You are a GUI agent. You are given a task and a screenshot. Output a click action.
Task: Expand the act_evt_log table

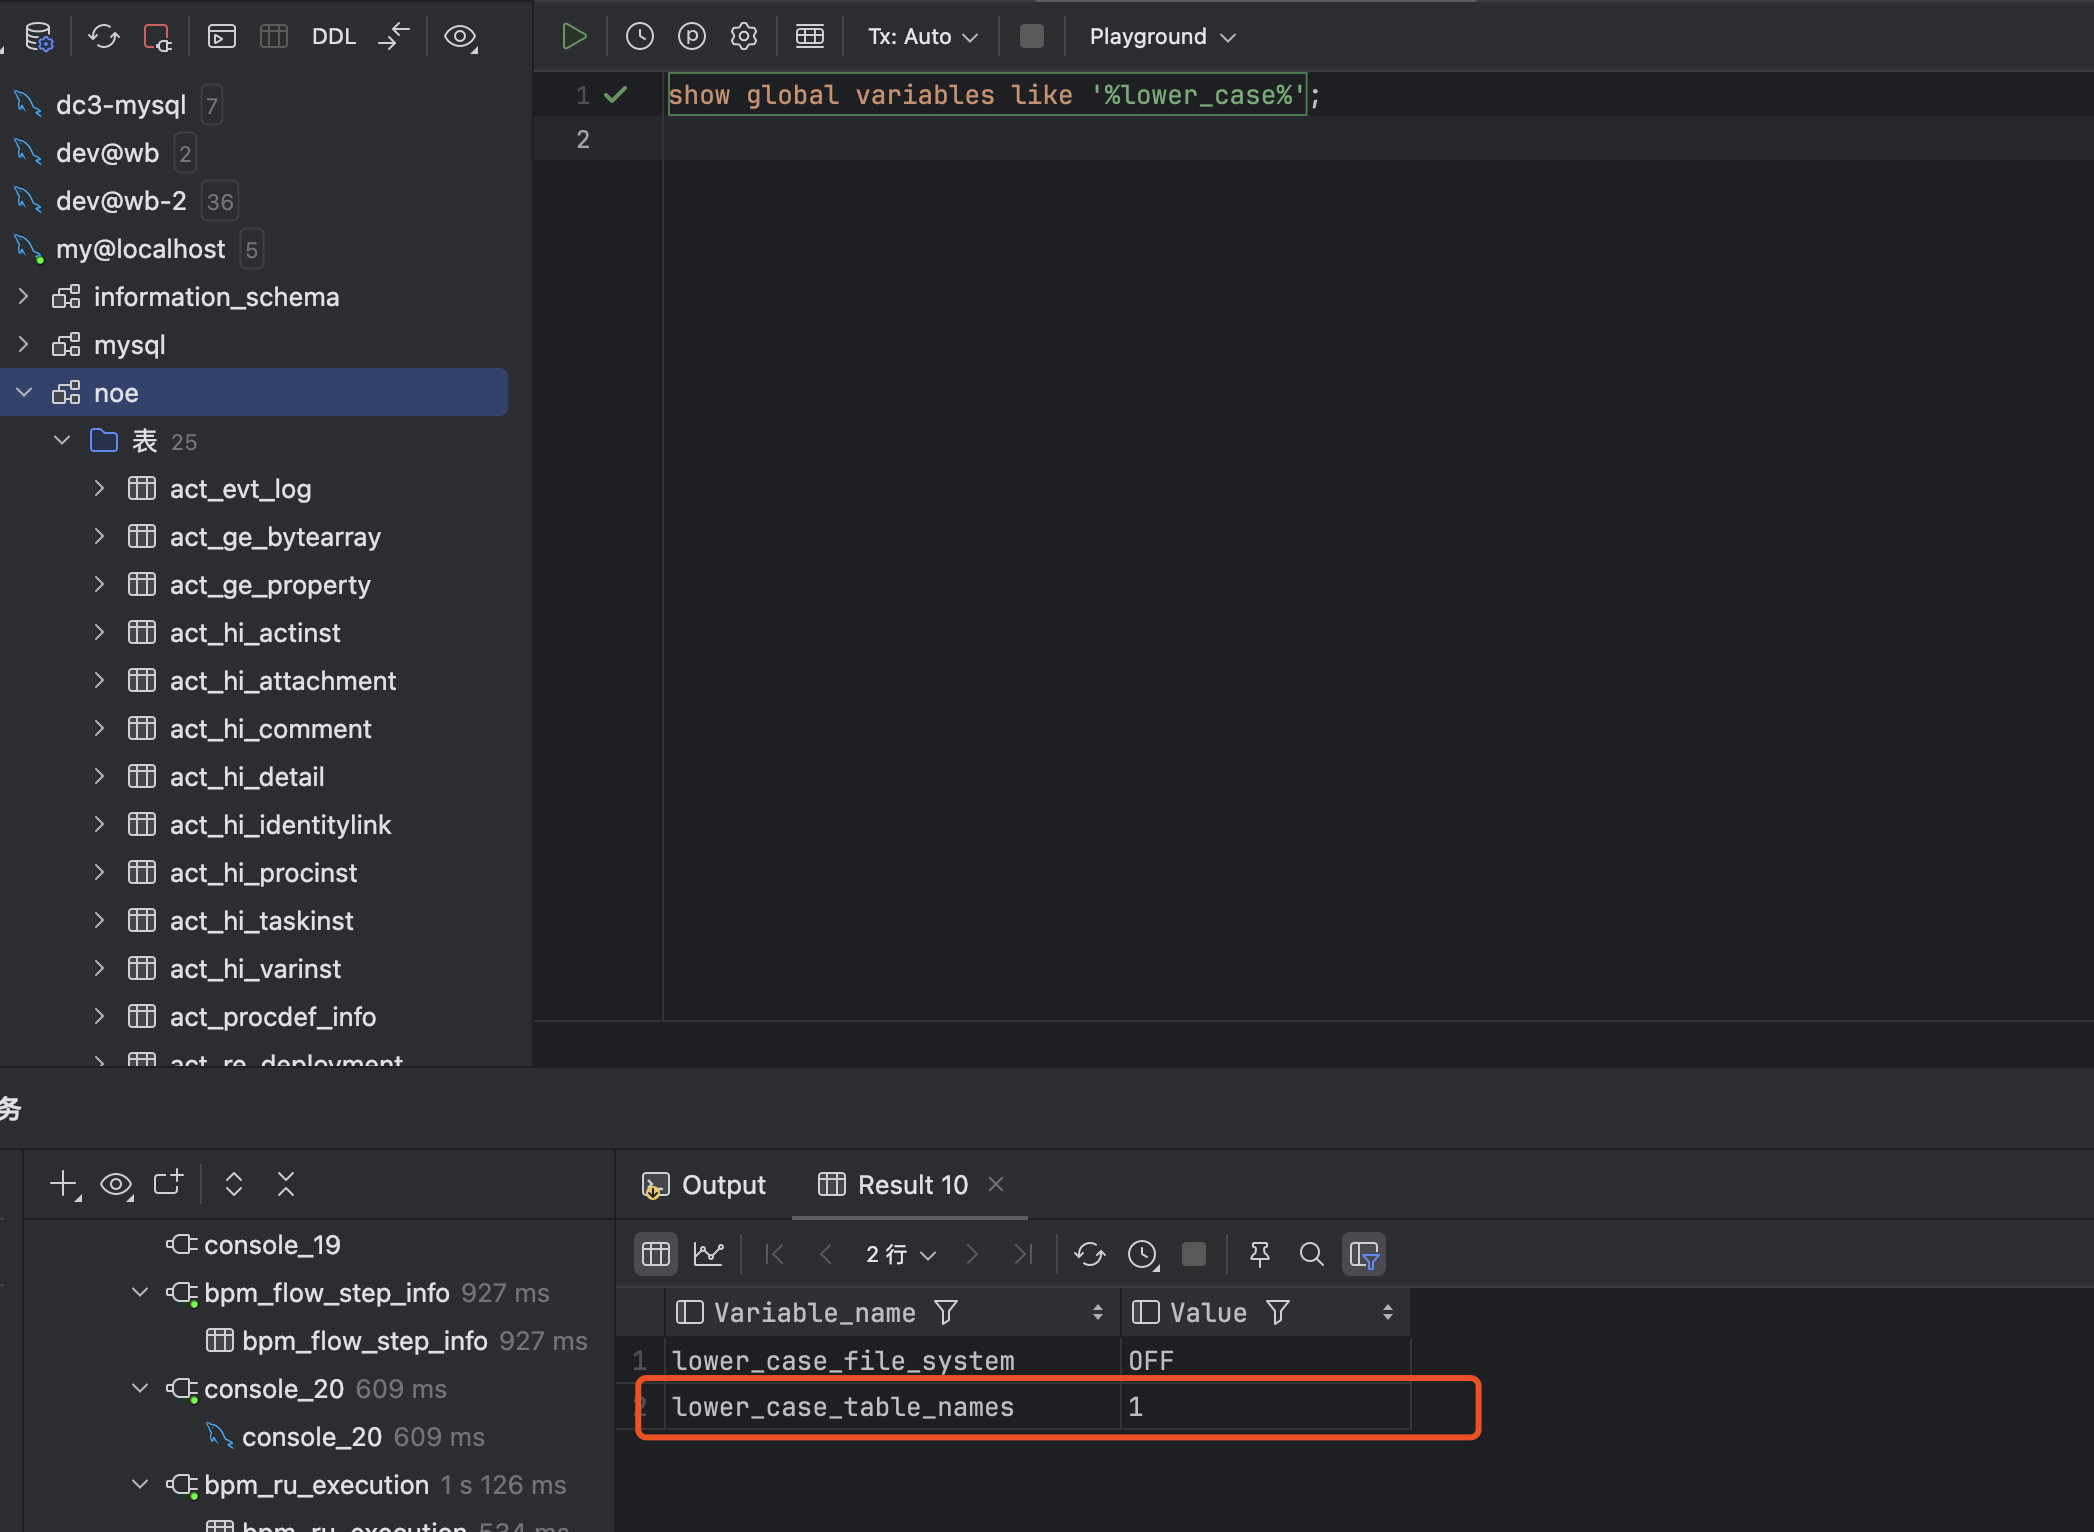[99, 489]
